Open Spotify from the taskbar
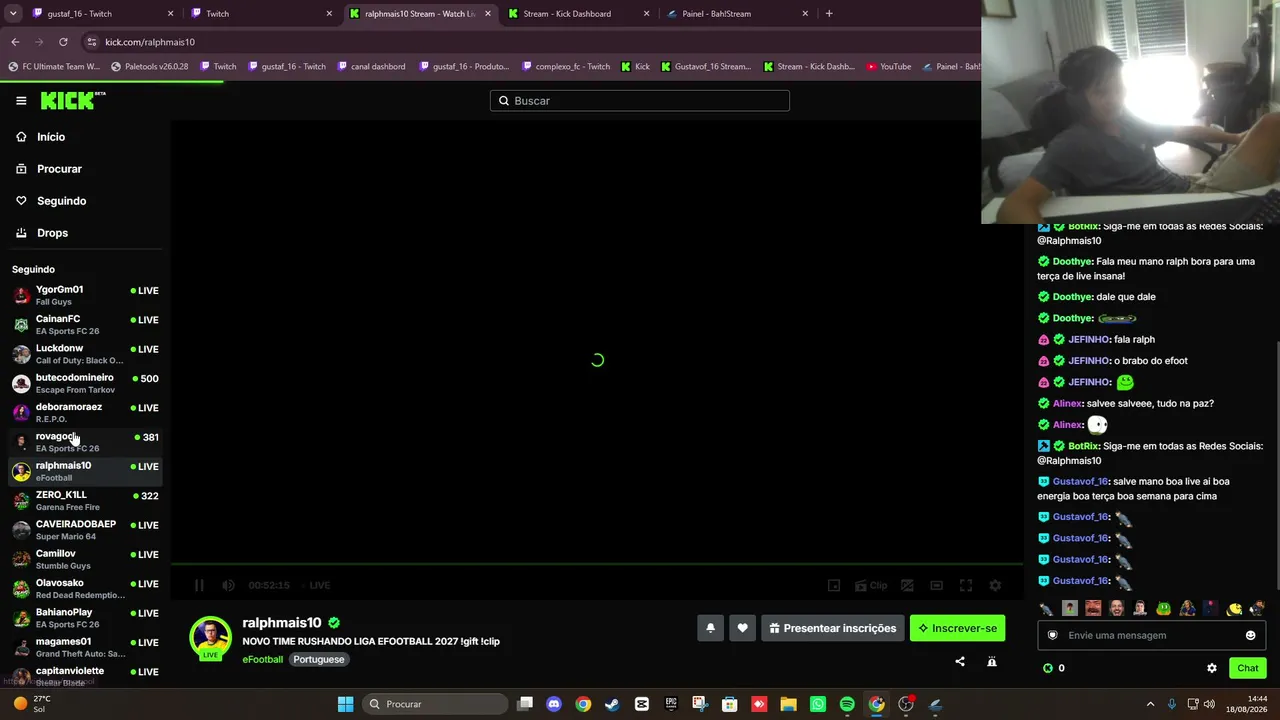 click(x=847, y=704)
